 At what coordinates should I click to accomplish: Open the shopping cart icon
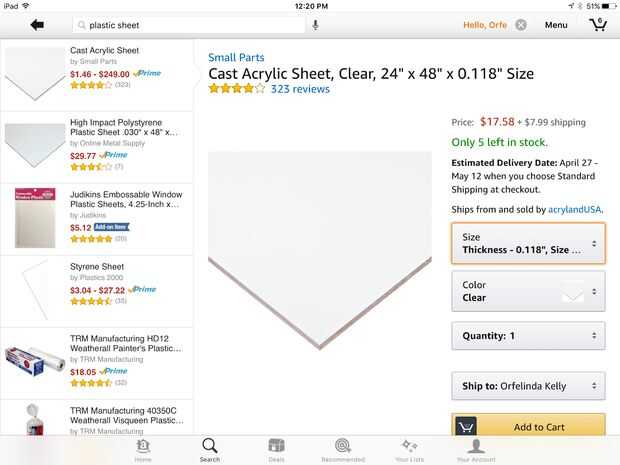pyautogui.click(x=598, y=25)
